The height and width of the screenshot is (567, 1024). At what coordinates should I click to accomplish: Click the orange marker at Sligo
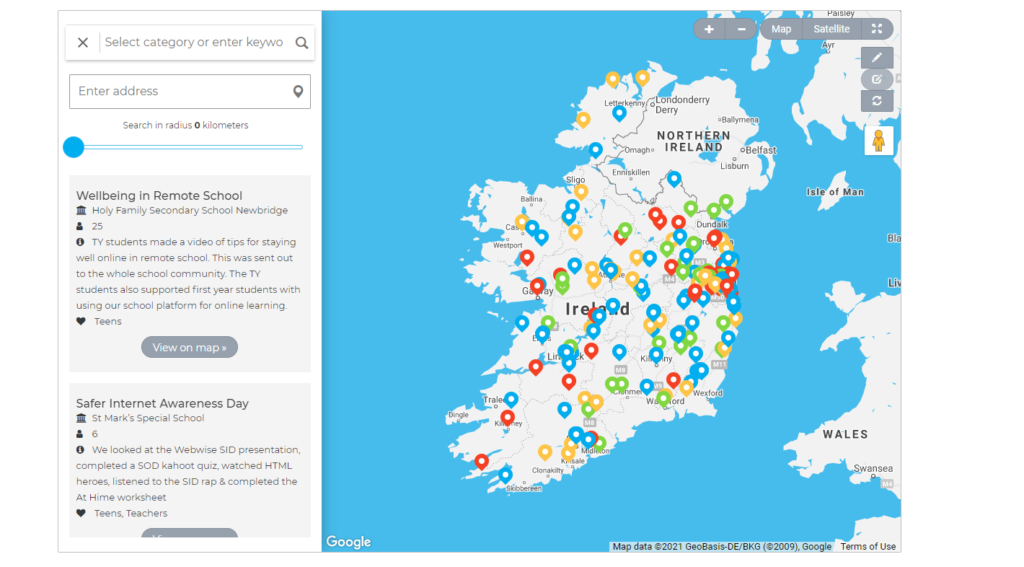click(581, 191)
